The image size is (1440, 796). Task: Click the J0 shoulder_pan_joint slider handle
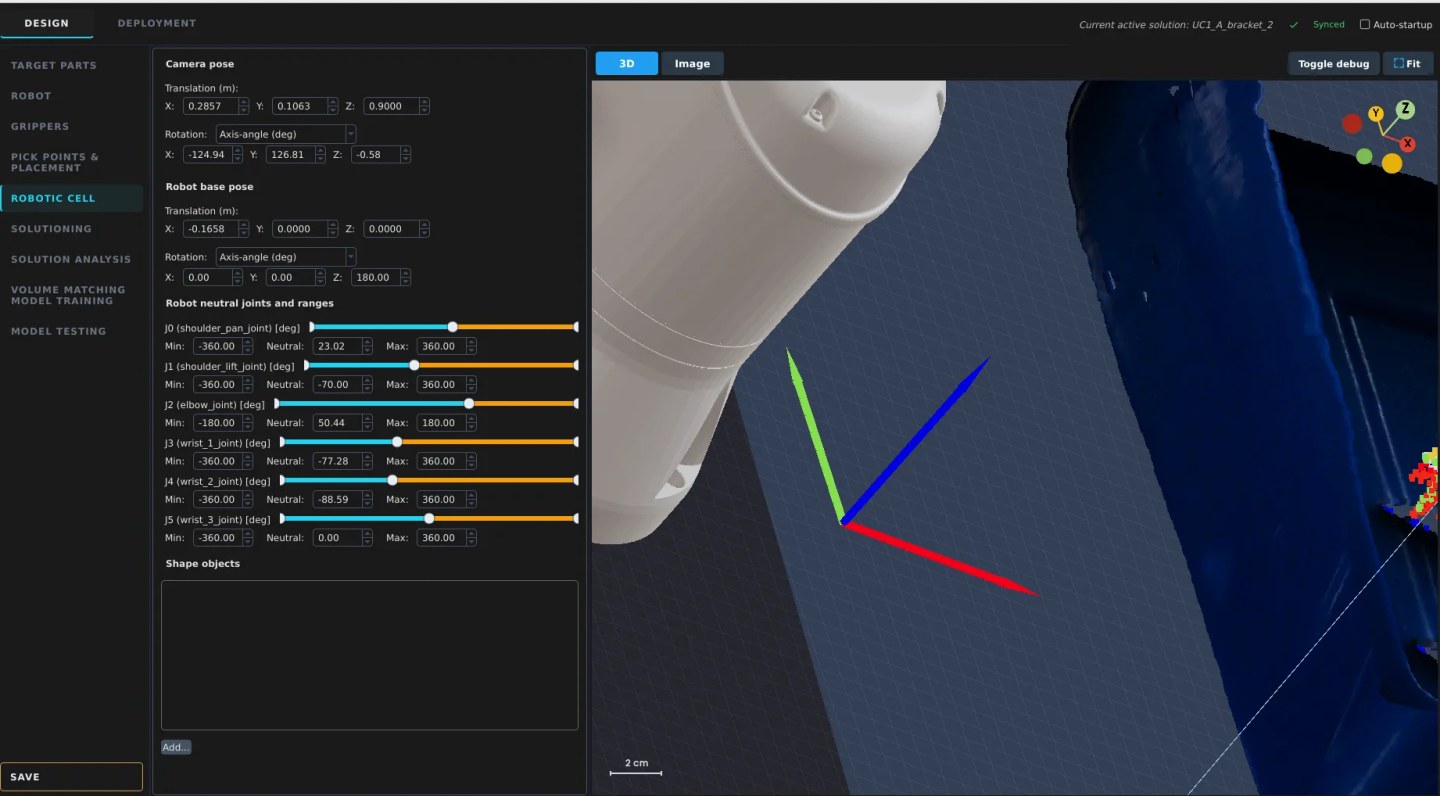(452, 327)
